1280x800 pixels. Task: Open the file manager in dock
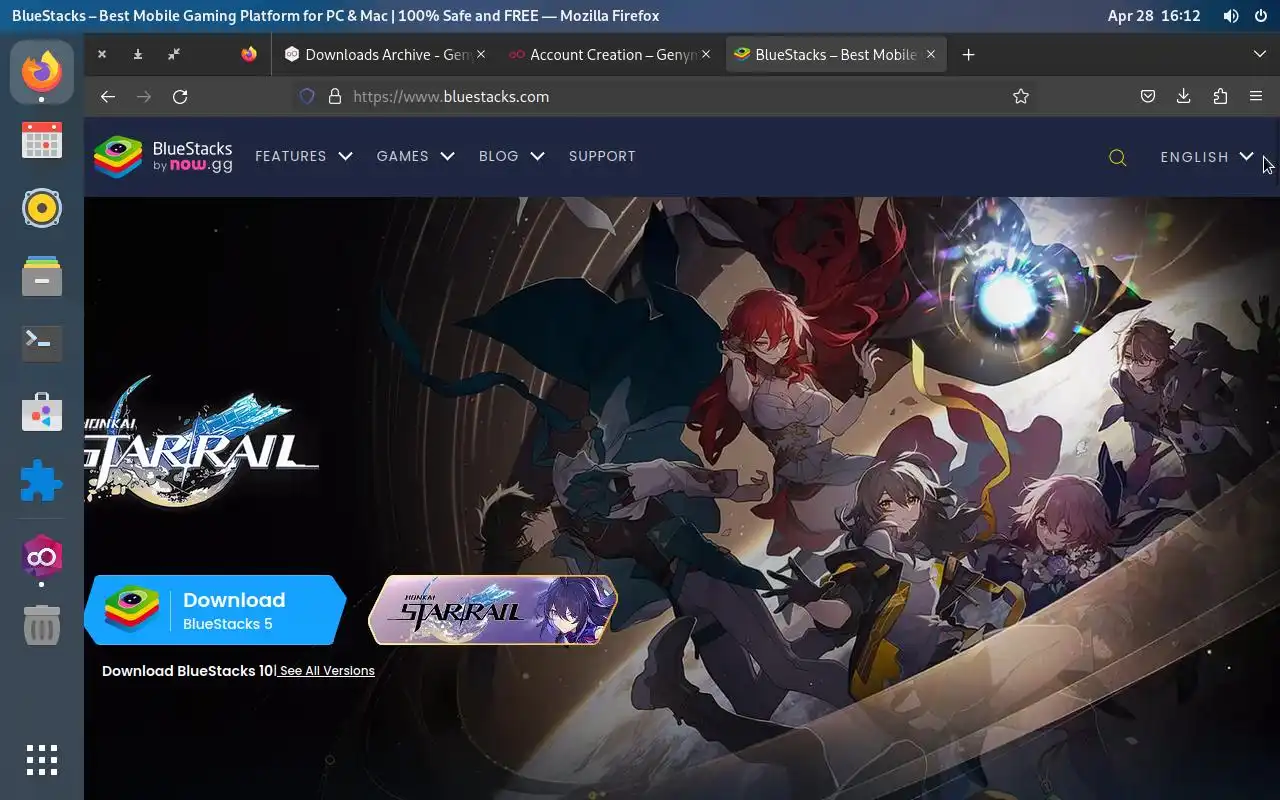click(x=42, y=276)
